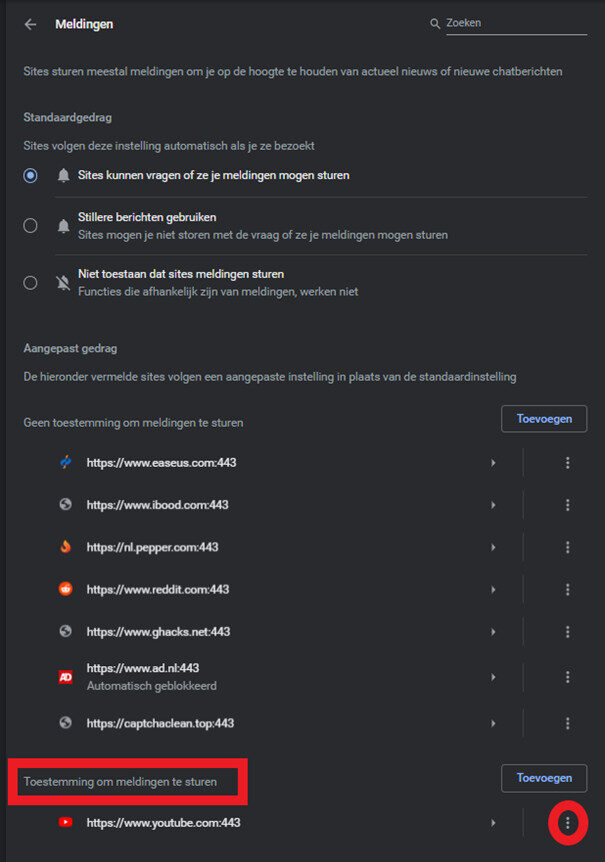Open the three-dot menu for www.reddit.com
Image resolution: width=605 pixels, height=862 pixels.
(x=568, y=589)
